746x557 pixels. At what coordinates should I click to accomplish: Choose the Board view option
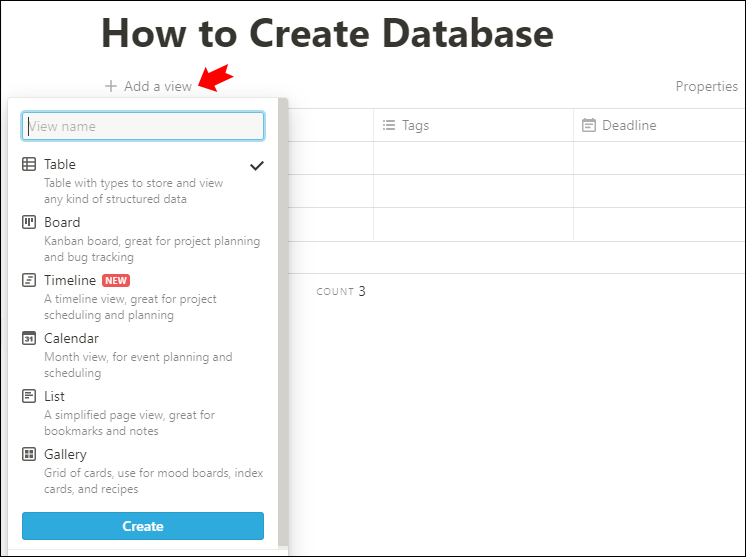pyautogui.click(x=143, y=239)
